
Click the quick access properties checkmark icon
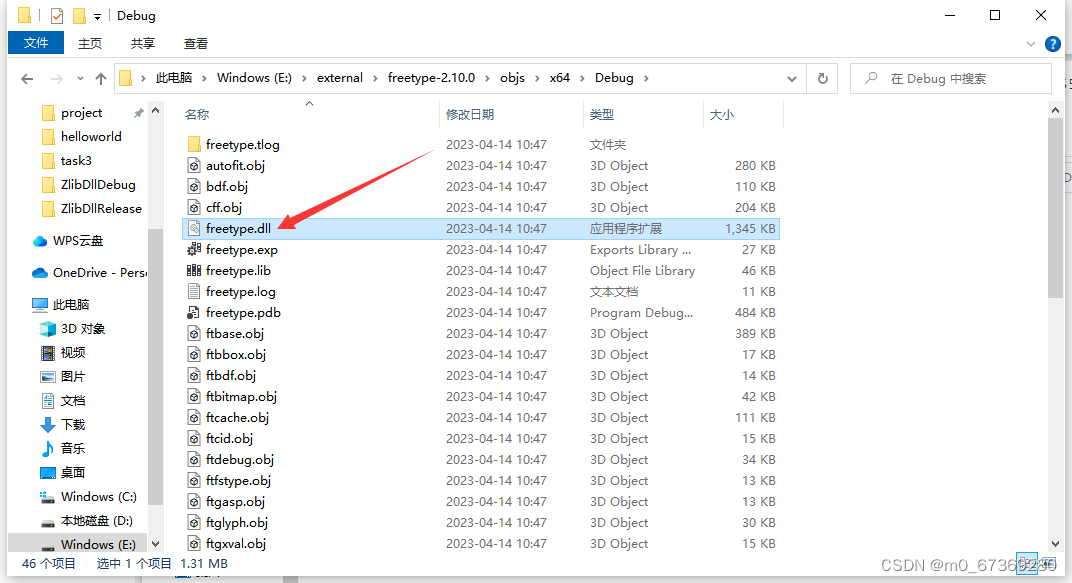pos(57,16)
